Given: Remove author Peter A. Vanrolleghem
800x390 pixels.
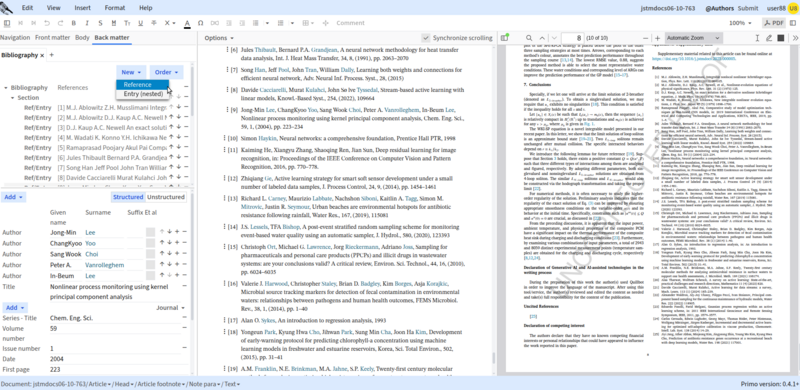Looking at the screenshot, I should (185, 264).
